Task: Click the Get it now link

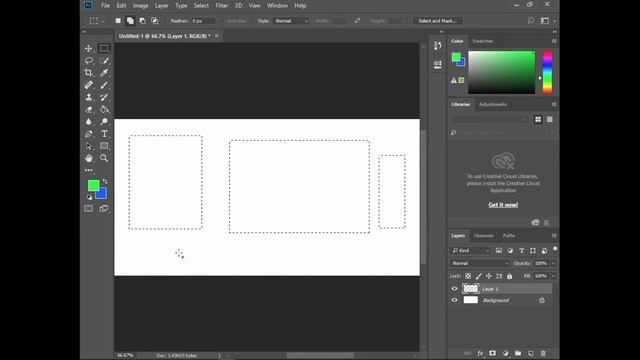Action: pyautogui.click(x=503, y=204)
